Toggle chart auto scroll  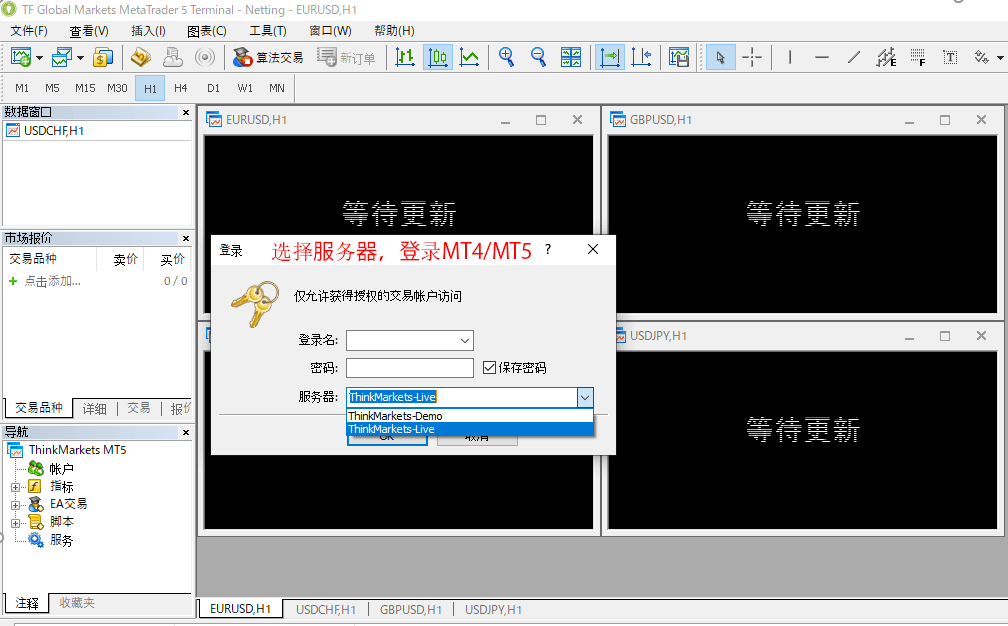(x=609, y=57)
